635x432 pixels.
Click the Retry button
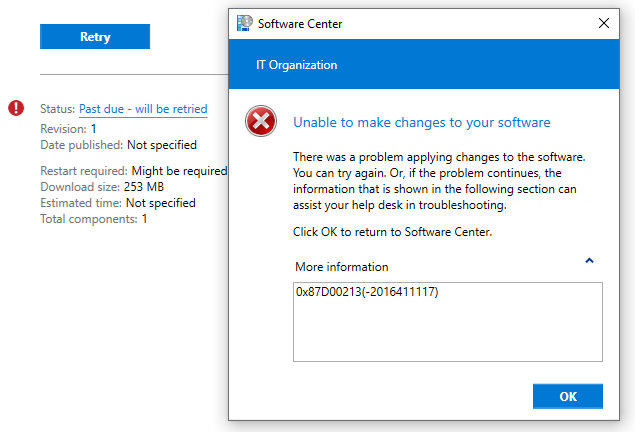point(95,36)
